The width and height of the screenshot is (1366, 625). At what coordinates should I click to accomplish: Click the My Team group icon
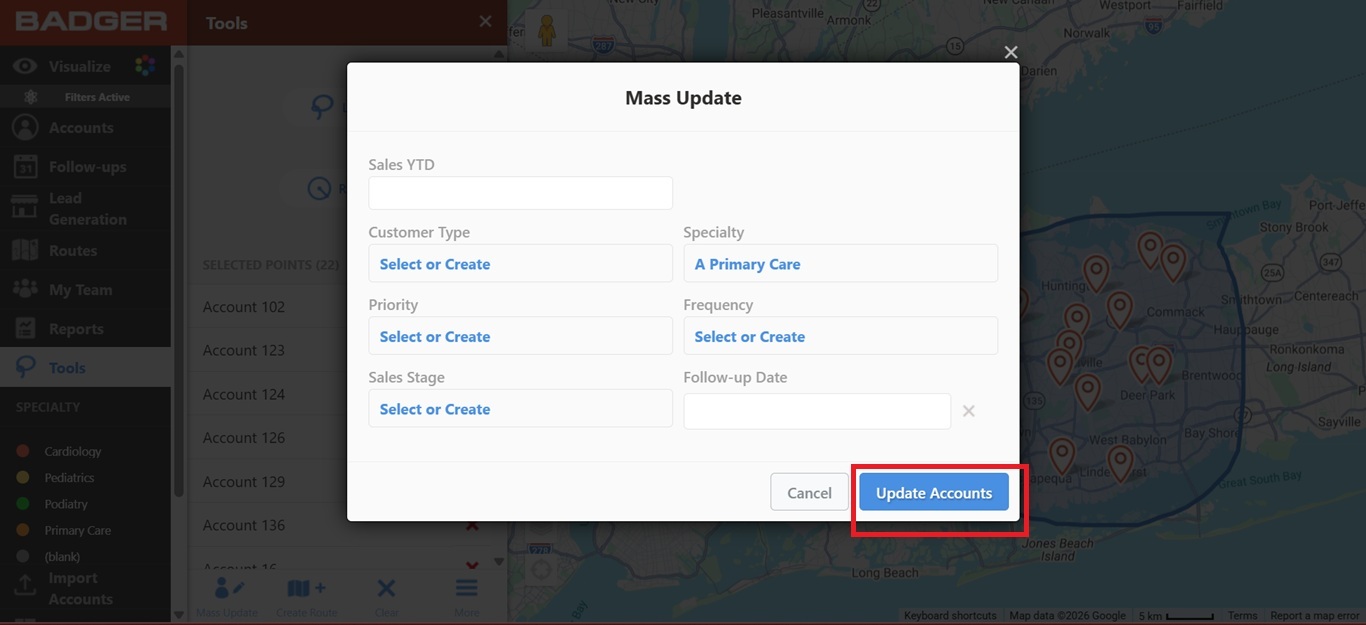click(x=25, y=290)
